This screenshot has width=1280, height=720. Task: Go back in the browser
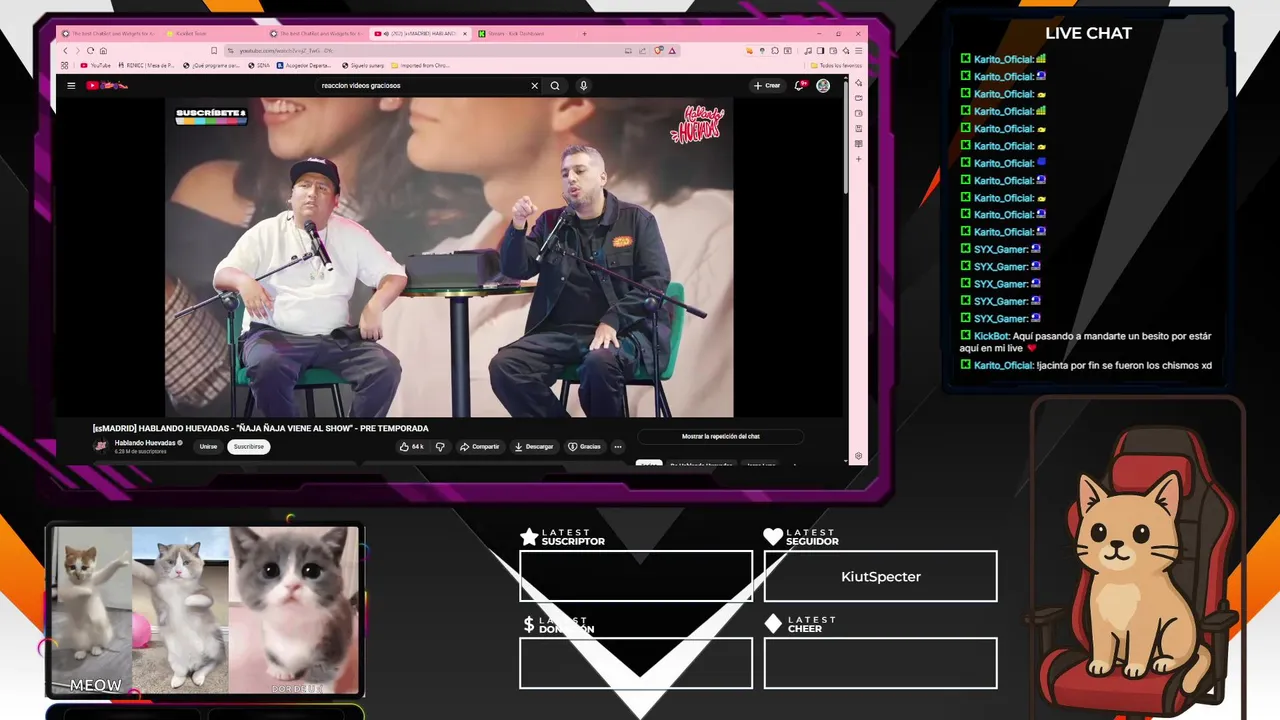tap(66, 51)
